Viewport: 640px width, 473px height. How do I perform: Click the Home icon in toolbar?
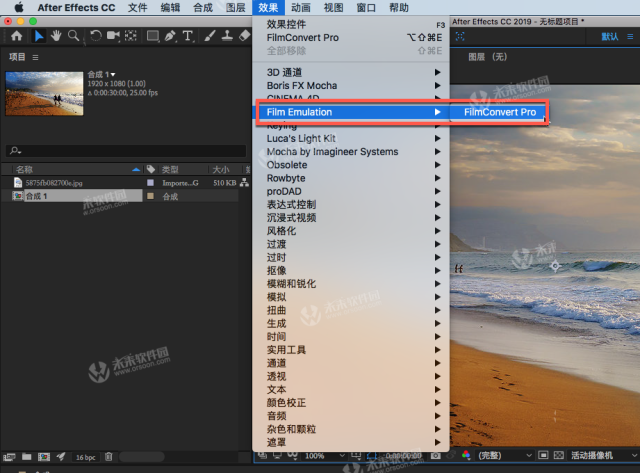17,36
